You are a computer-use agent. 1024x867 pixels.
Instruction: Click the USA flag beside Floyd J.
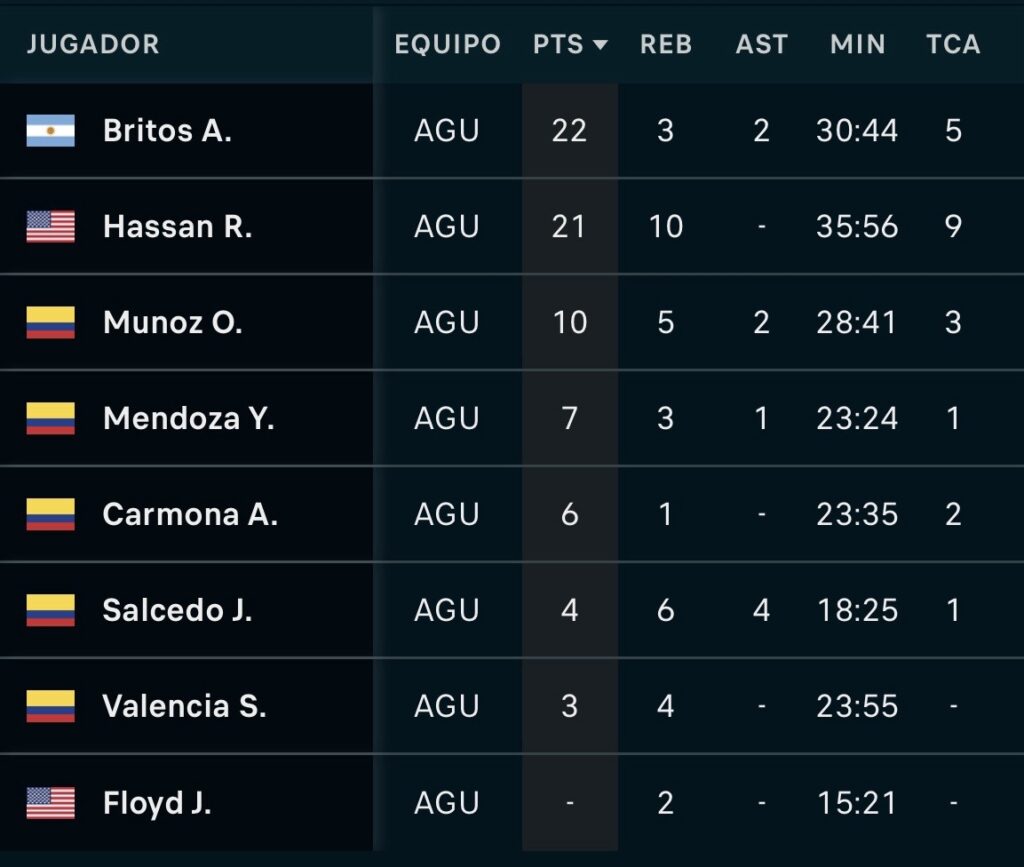(x=50, y=803)
